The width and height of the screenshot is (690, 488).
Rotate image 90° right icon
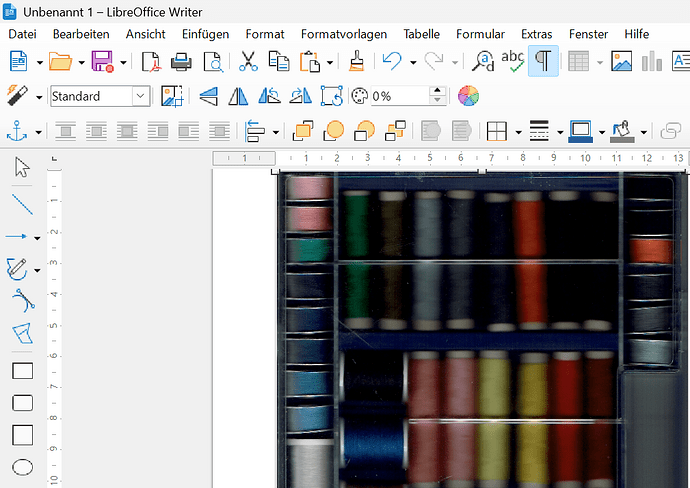(x=301, y=96)
